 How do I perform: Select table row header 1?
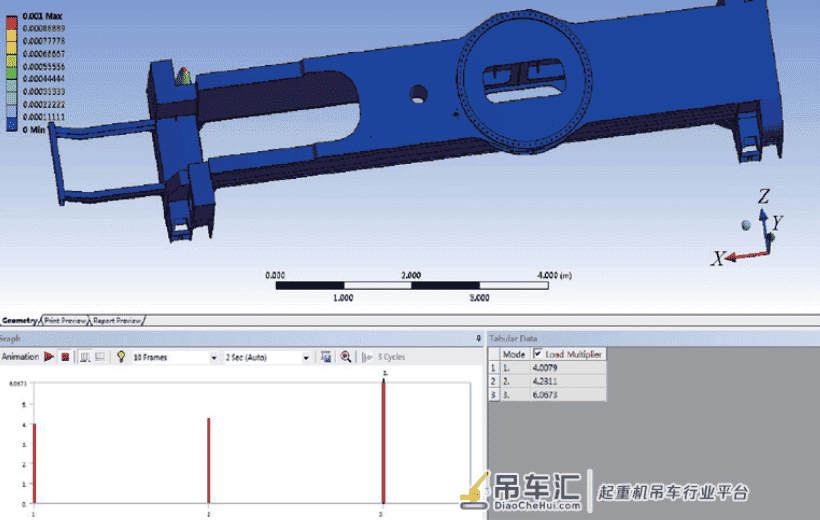click(x=493, y=368)
